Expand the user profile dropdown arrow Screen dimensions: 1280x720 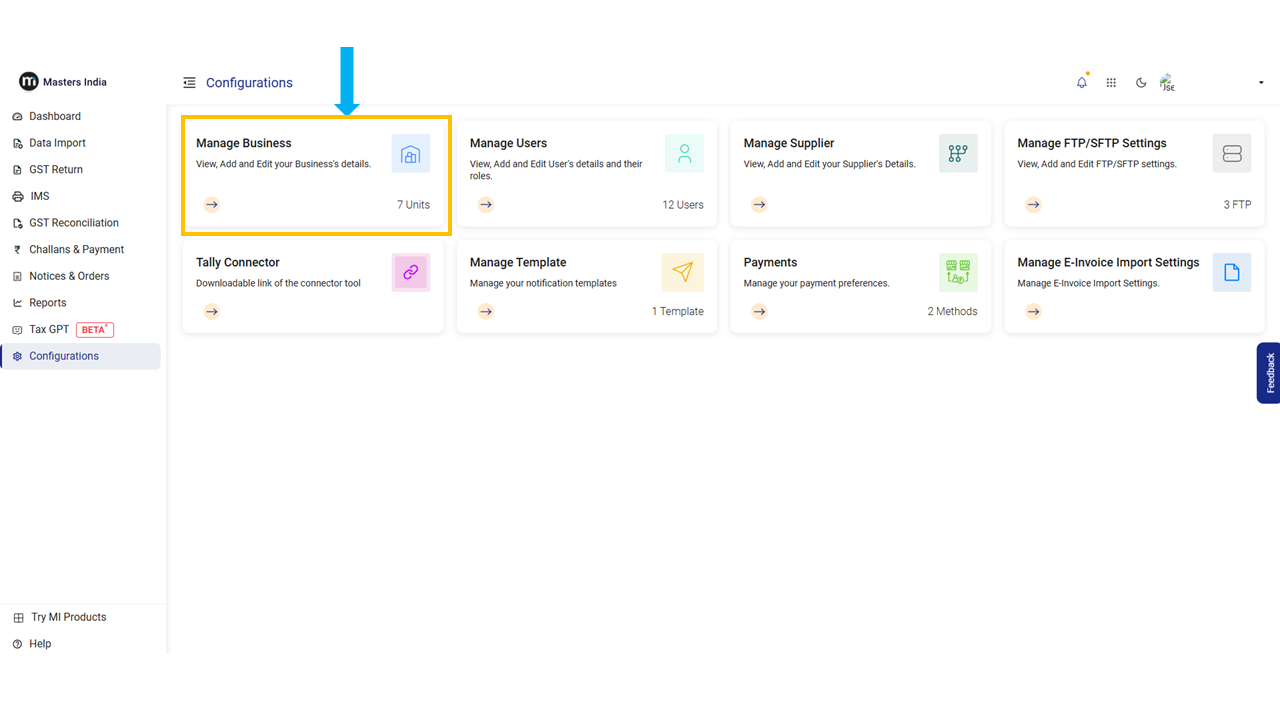coord(1260,83)
